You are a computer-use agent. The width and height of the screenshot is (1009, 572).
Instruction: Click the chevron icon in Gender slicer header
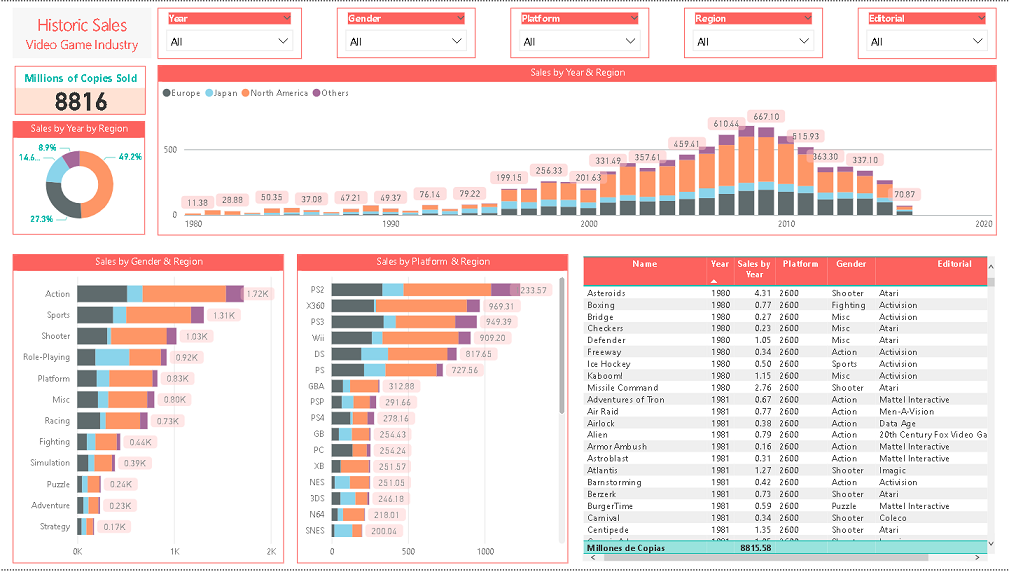(461, 18)
